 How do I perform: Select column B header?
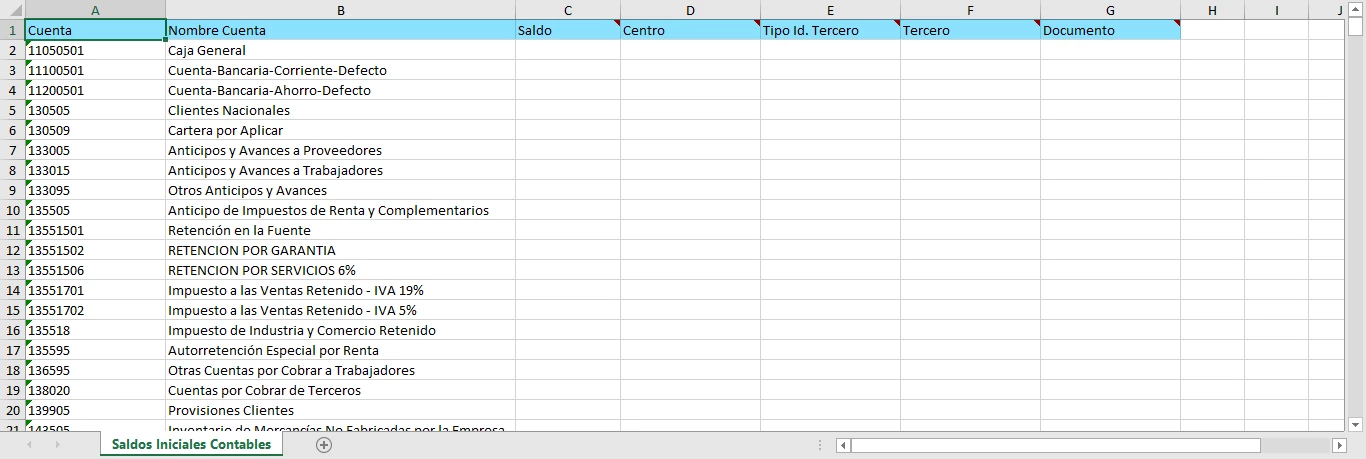(340, 10)
